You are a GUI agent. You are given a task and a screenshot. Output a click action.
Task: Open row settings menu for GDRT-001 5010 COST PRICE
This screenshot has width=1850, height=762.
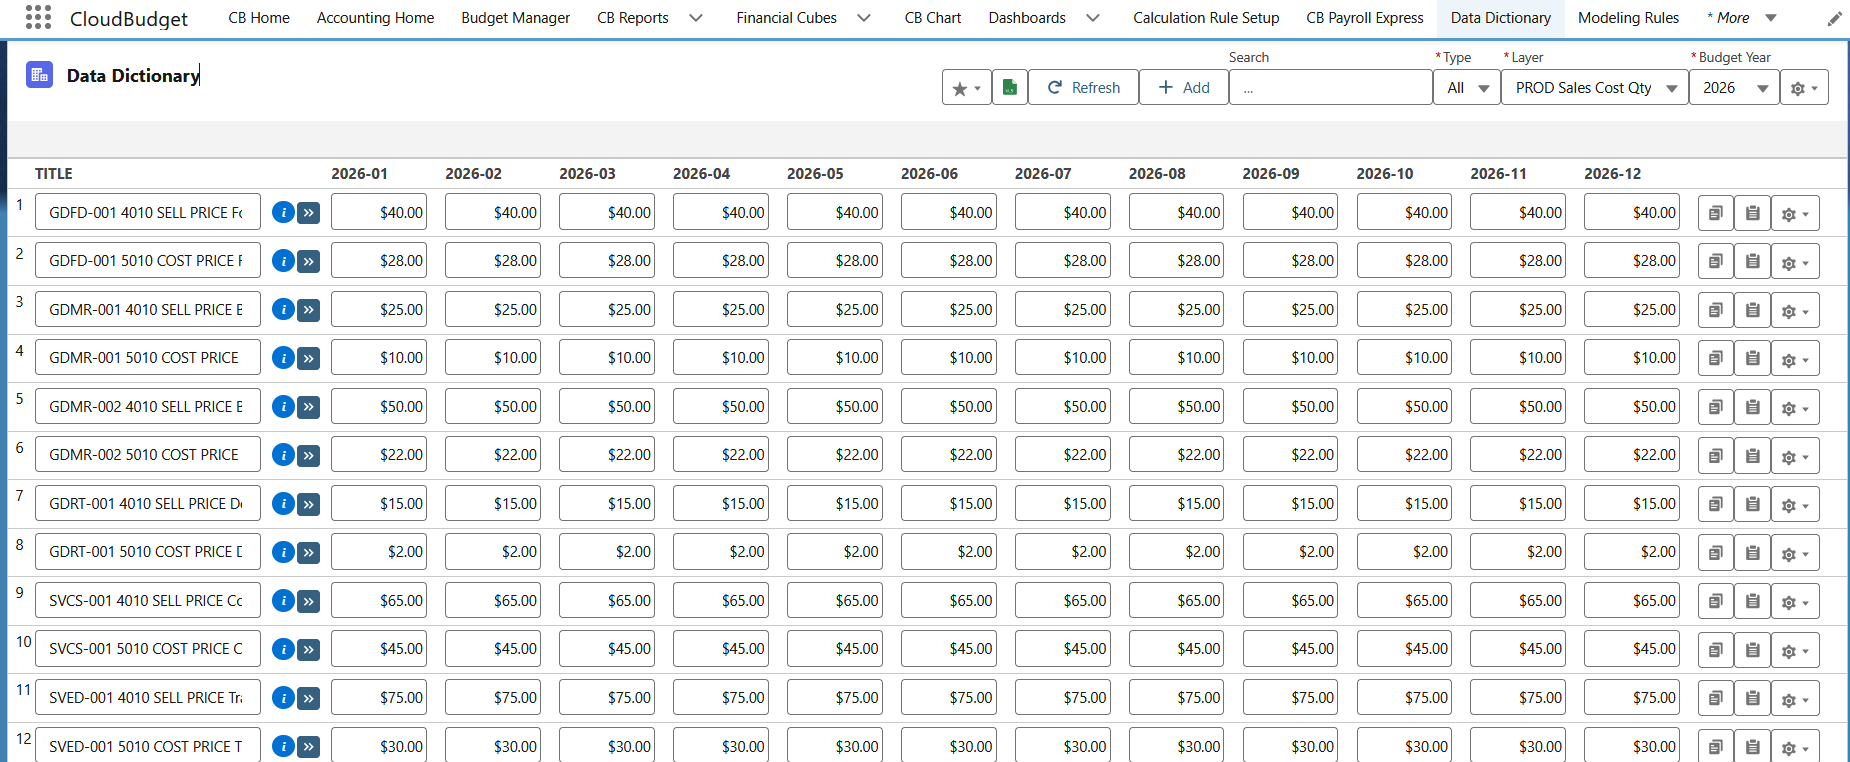[1795, 552]
